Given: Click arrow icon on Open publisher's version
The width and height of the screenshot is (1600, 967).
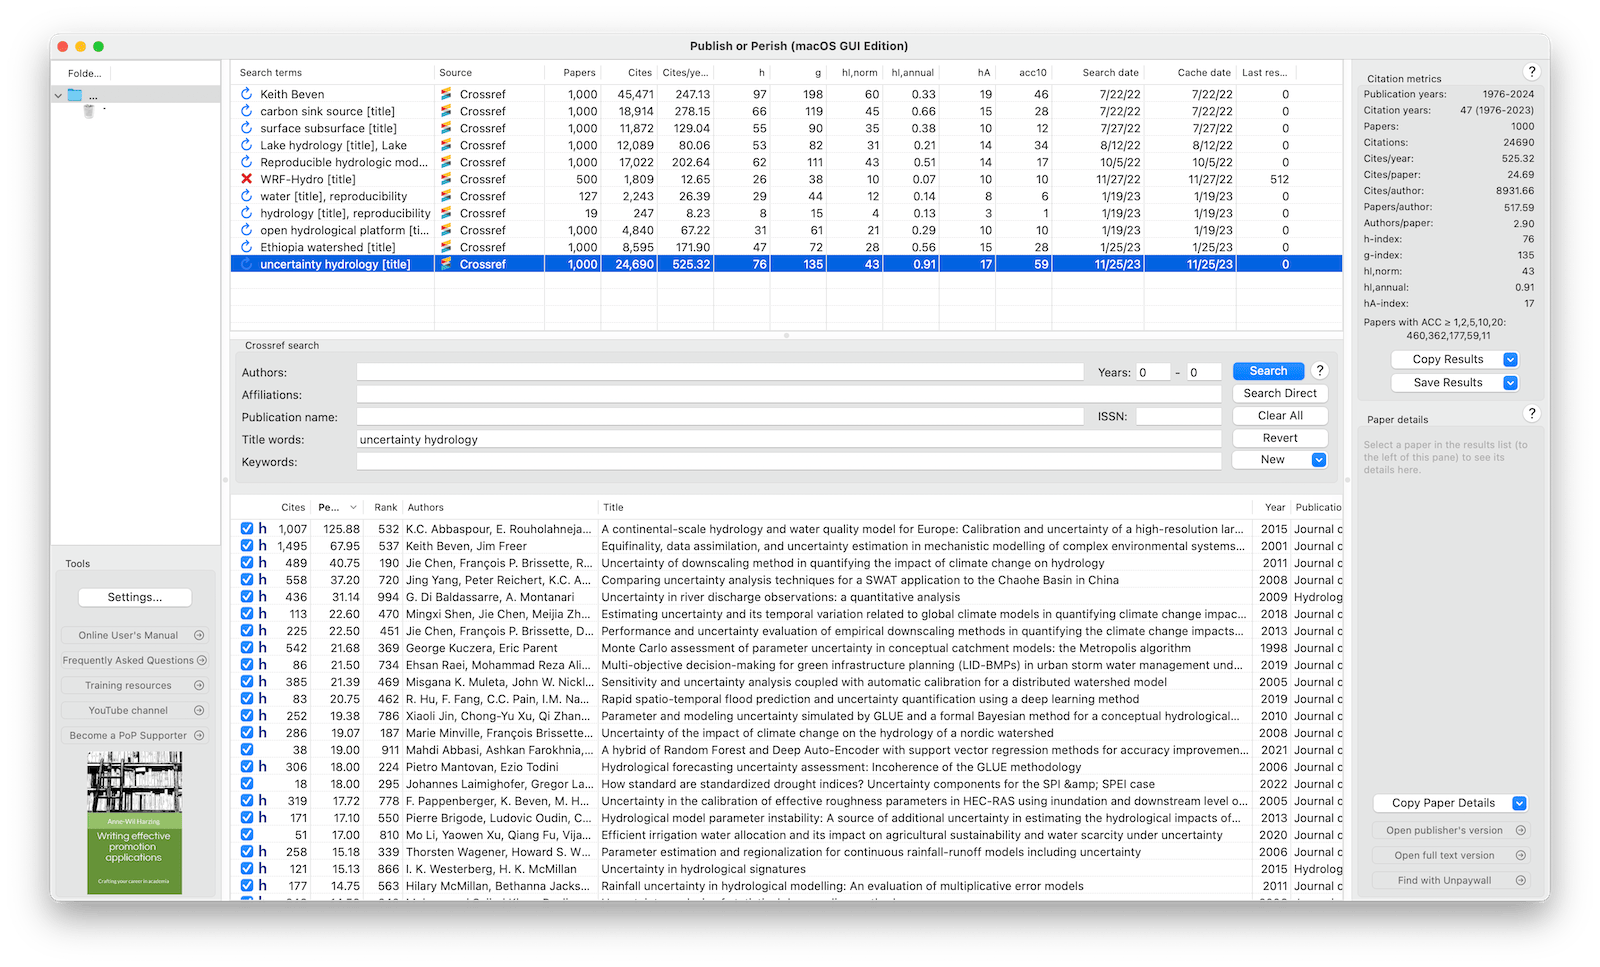Looking at the screenshot, I should [x=1521, y=830].
